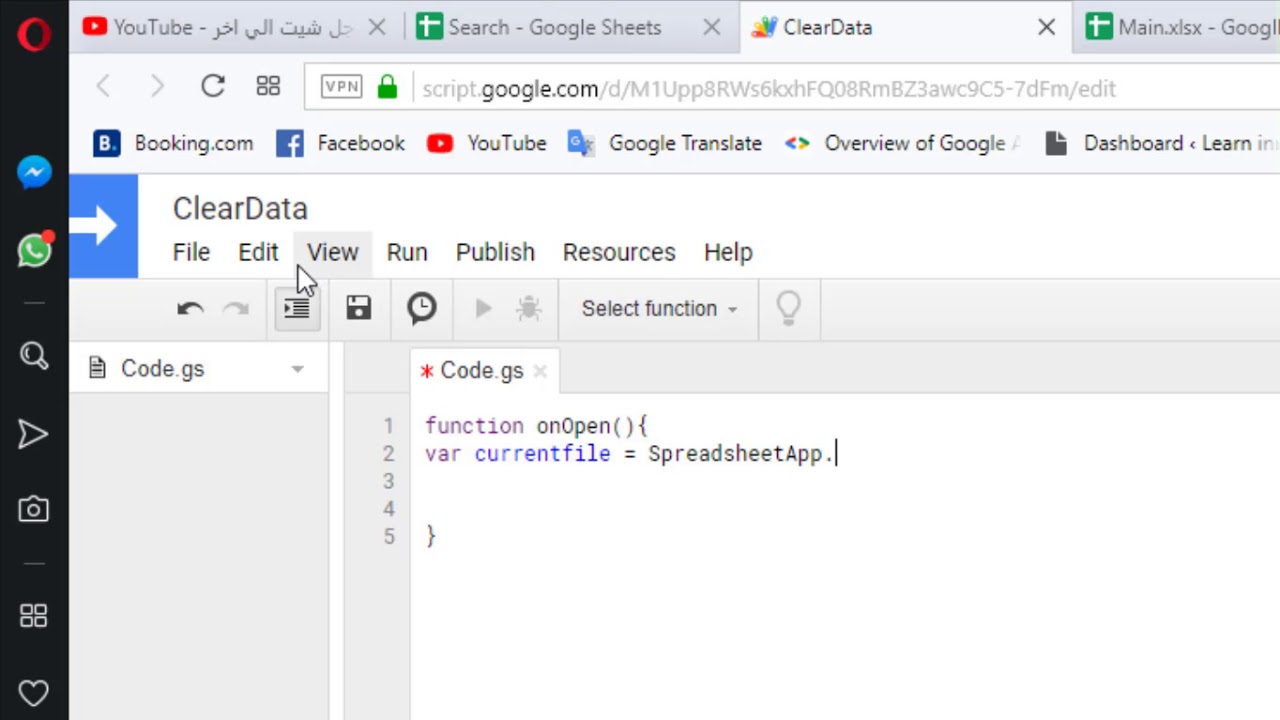Close the Code.gs editor tab
The width and height of the screenshot is (1280, 720).
[540, 371]
